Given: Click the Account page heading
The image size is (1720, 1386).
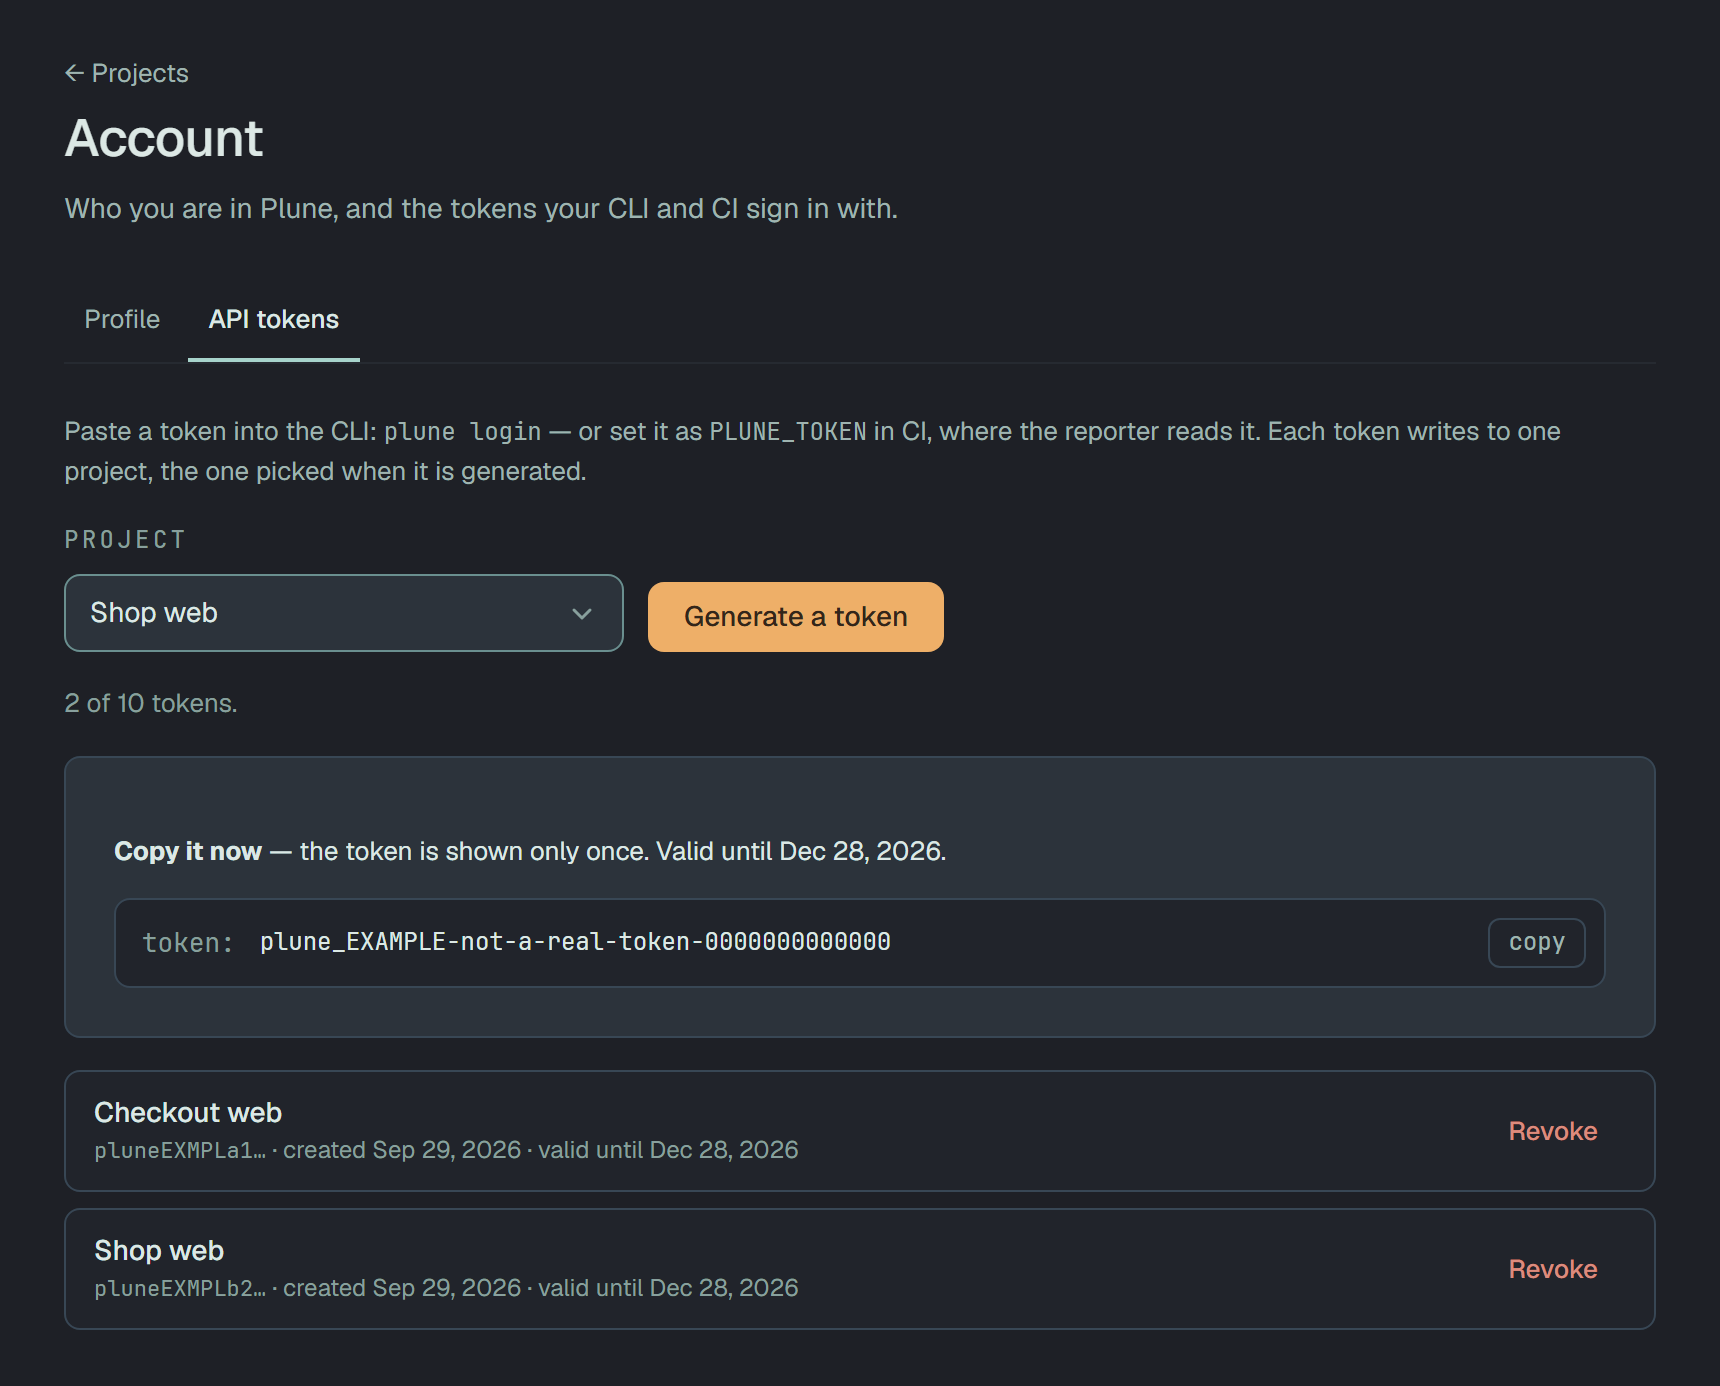Looking at the screenshot, I should (164, 138).
